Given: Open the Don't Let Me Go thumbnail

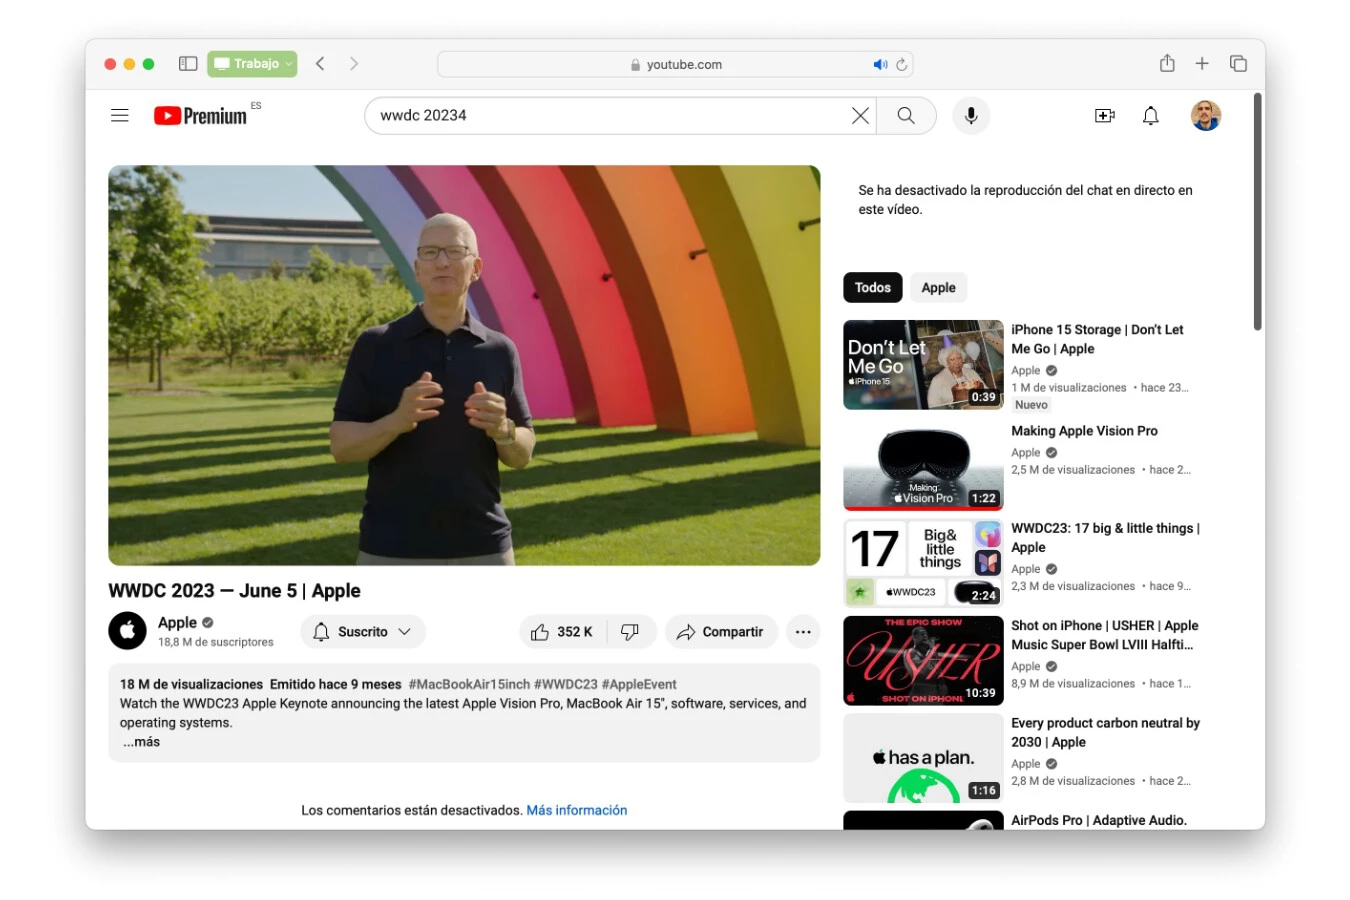Looking at the screenshot, I should point(923,365).
